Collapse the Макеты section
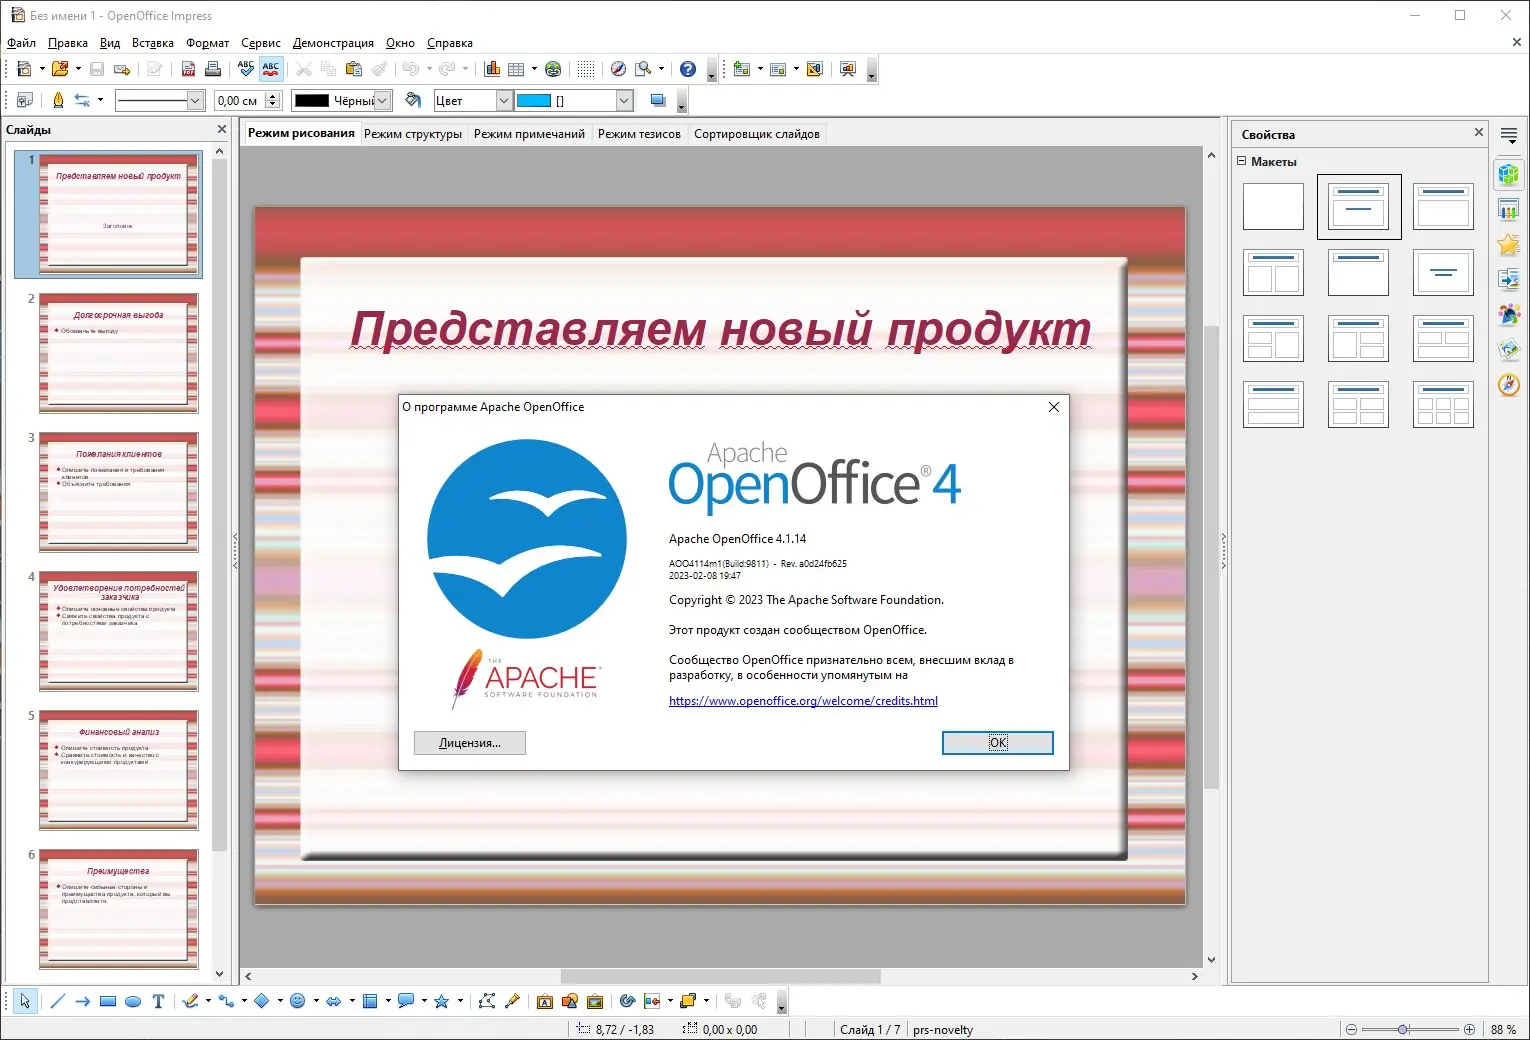 pyautogui.click(x=1242, y=161)
